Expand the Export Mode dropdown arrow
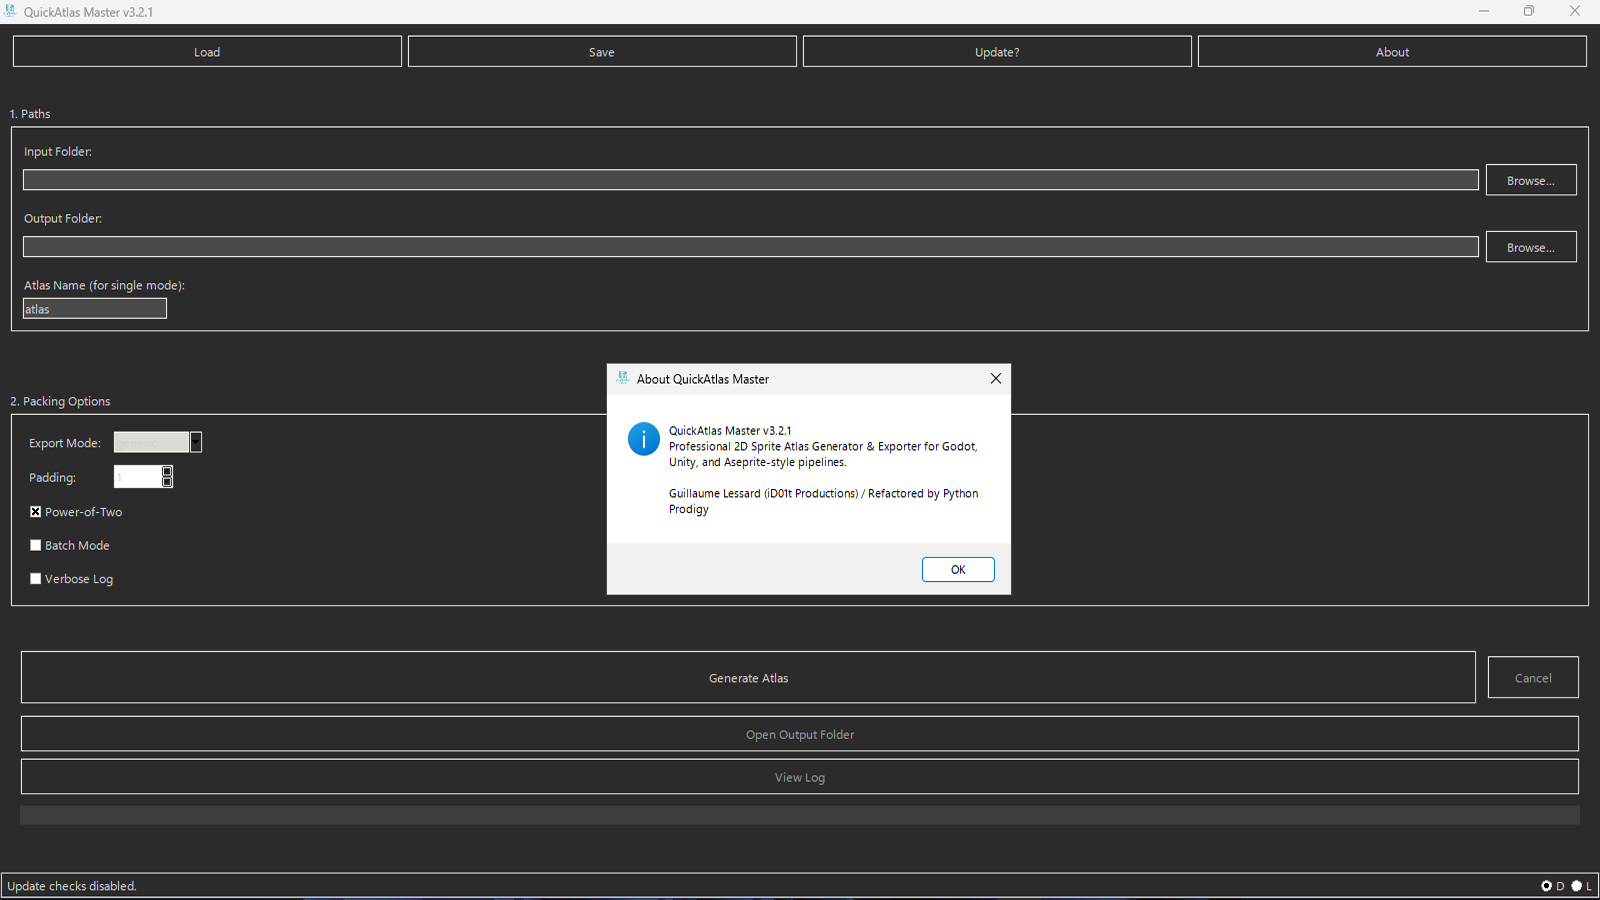The height and width of the screenshot is (900, 1600). (196, 442)
